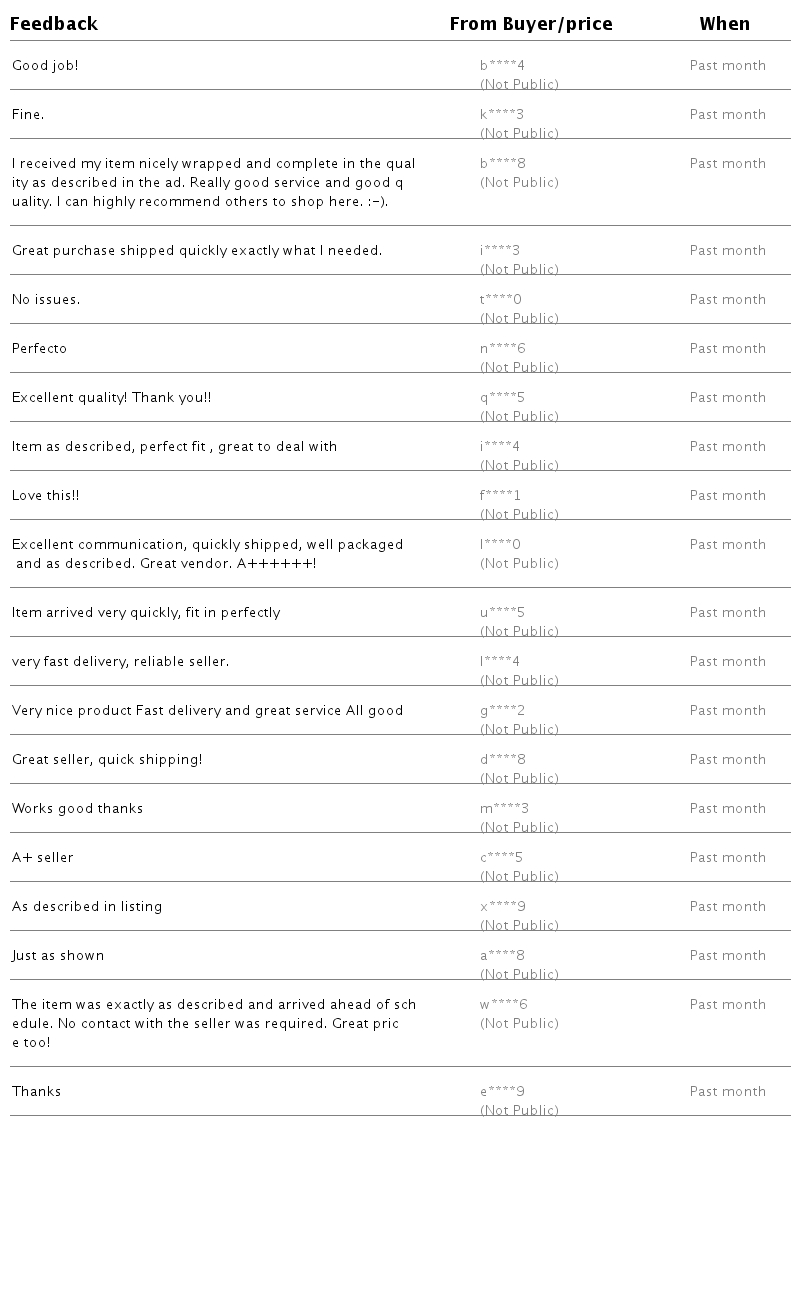Select the "Good job!" feedback comment
This screenshot has width=800, height=1312.
pos(45,66)
